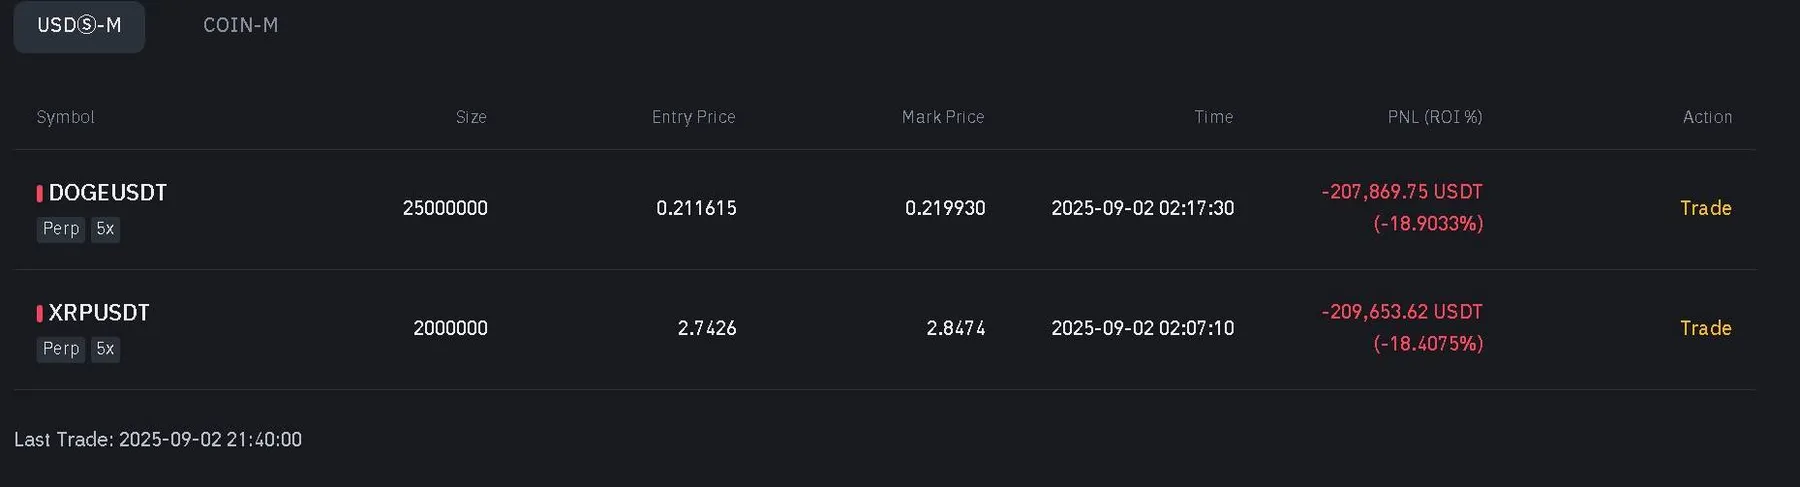Switch to the COIN-M tab
Viewport: 1800px width, 487px height.
tap(240, 26)
